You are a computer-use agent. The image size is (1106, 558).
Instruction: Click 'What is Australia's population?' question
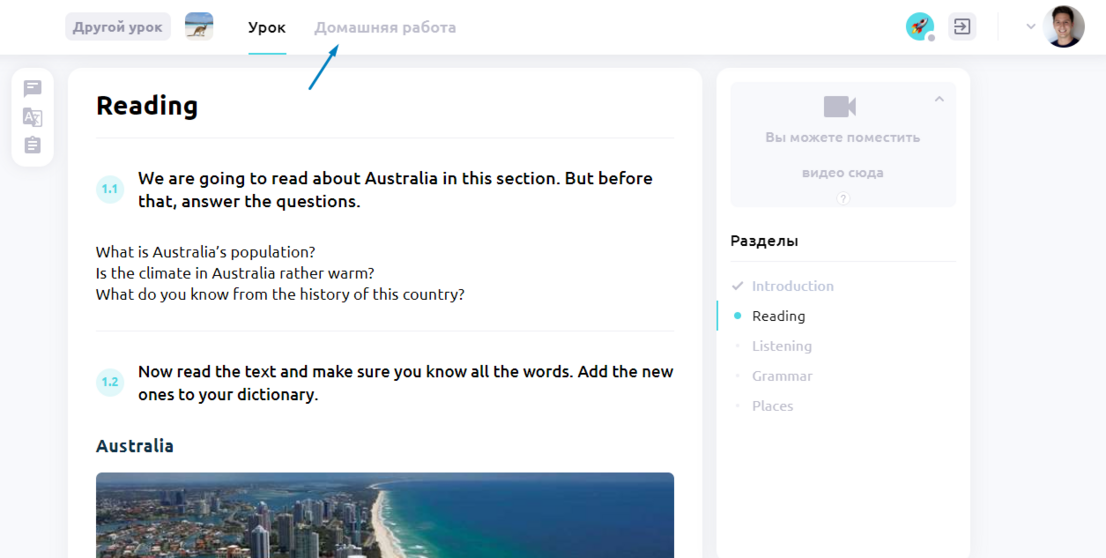(205, 252)
